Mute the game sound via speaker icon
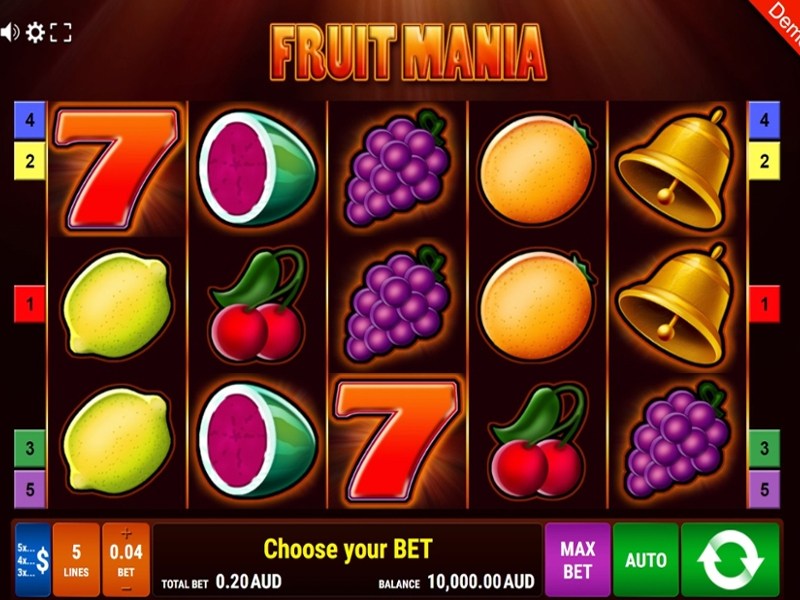The height and width of the screenshot is (600, 800). (x=10, y=33)
